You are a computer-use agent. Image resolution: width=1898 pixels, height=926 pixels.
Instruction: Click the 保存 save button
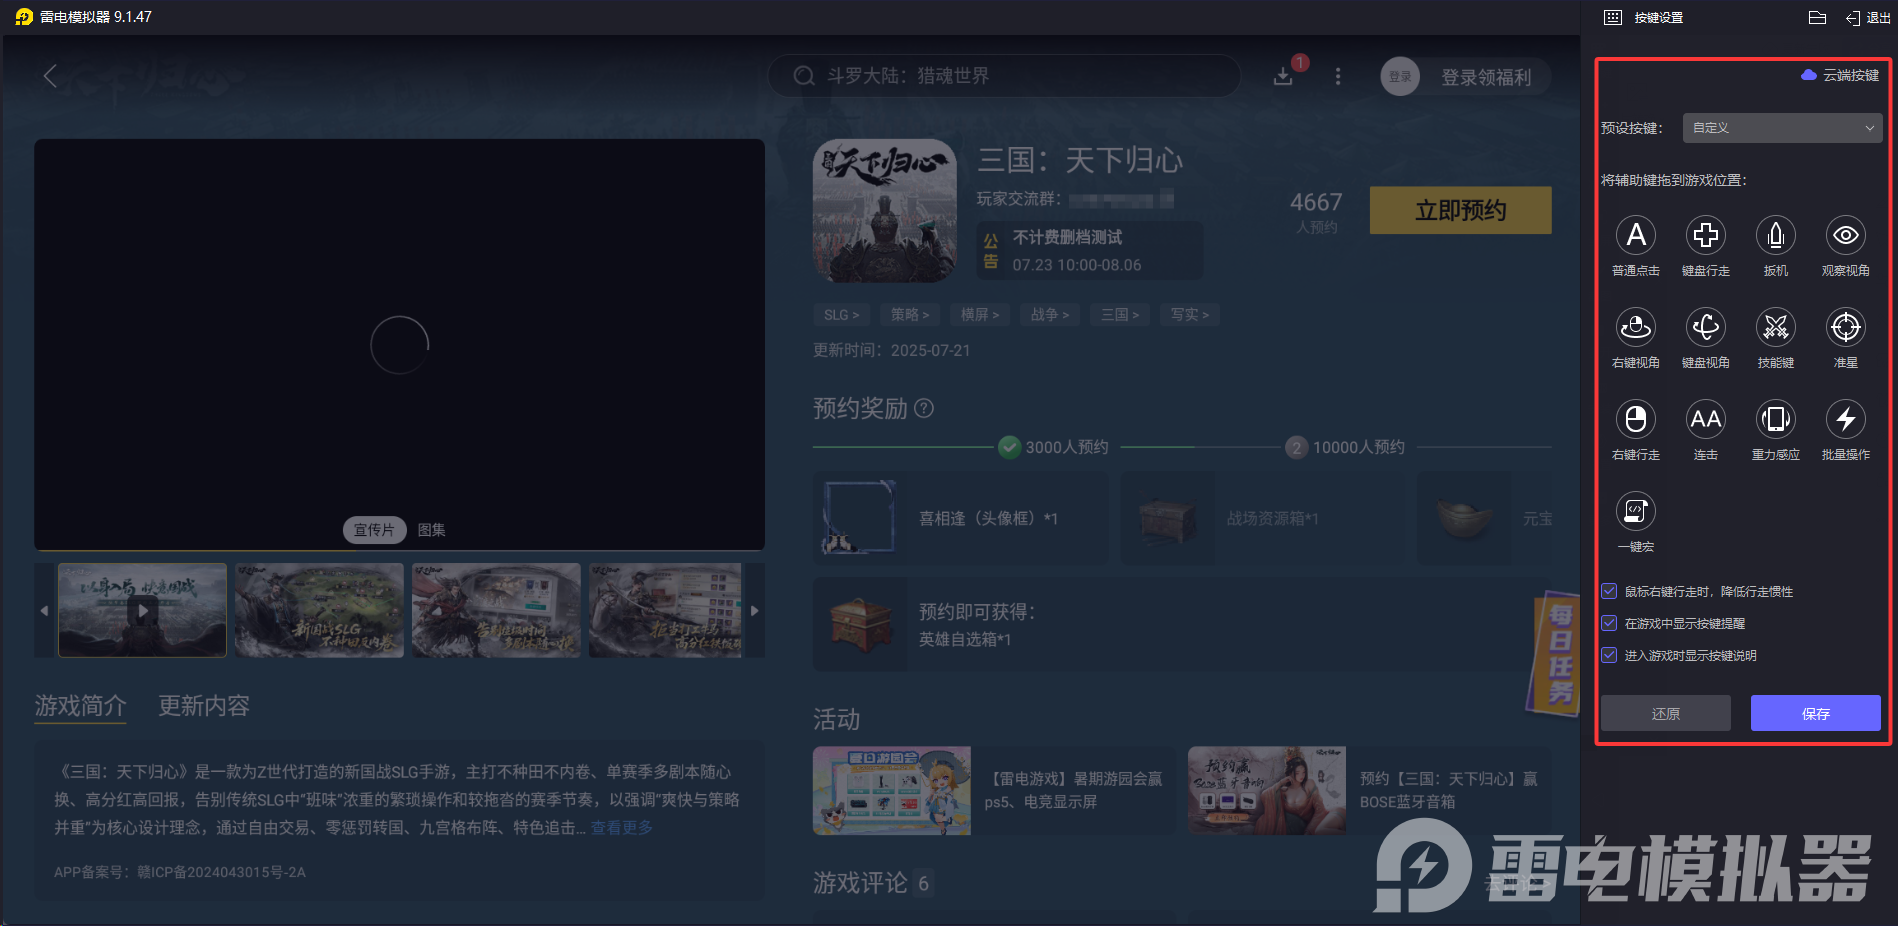coord(1816,713)
